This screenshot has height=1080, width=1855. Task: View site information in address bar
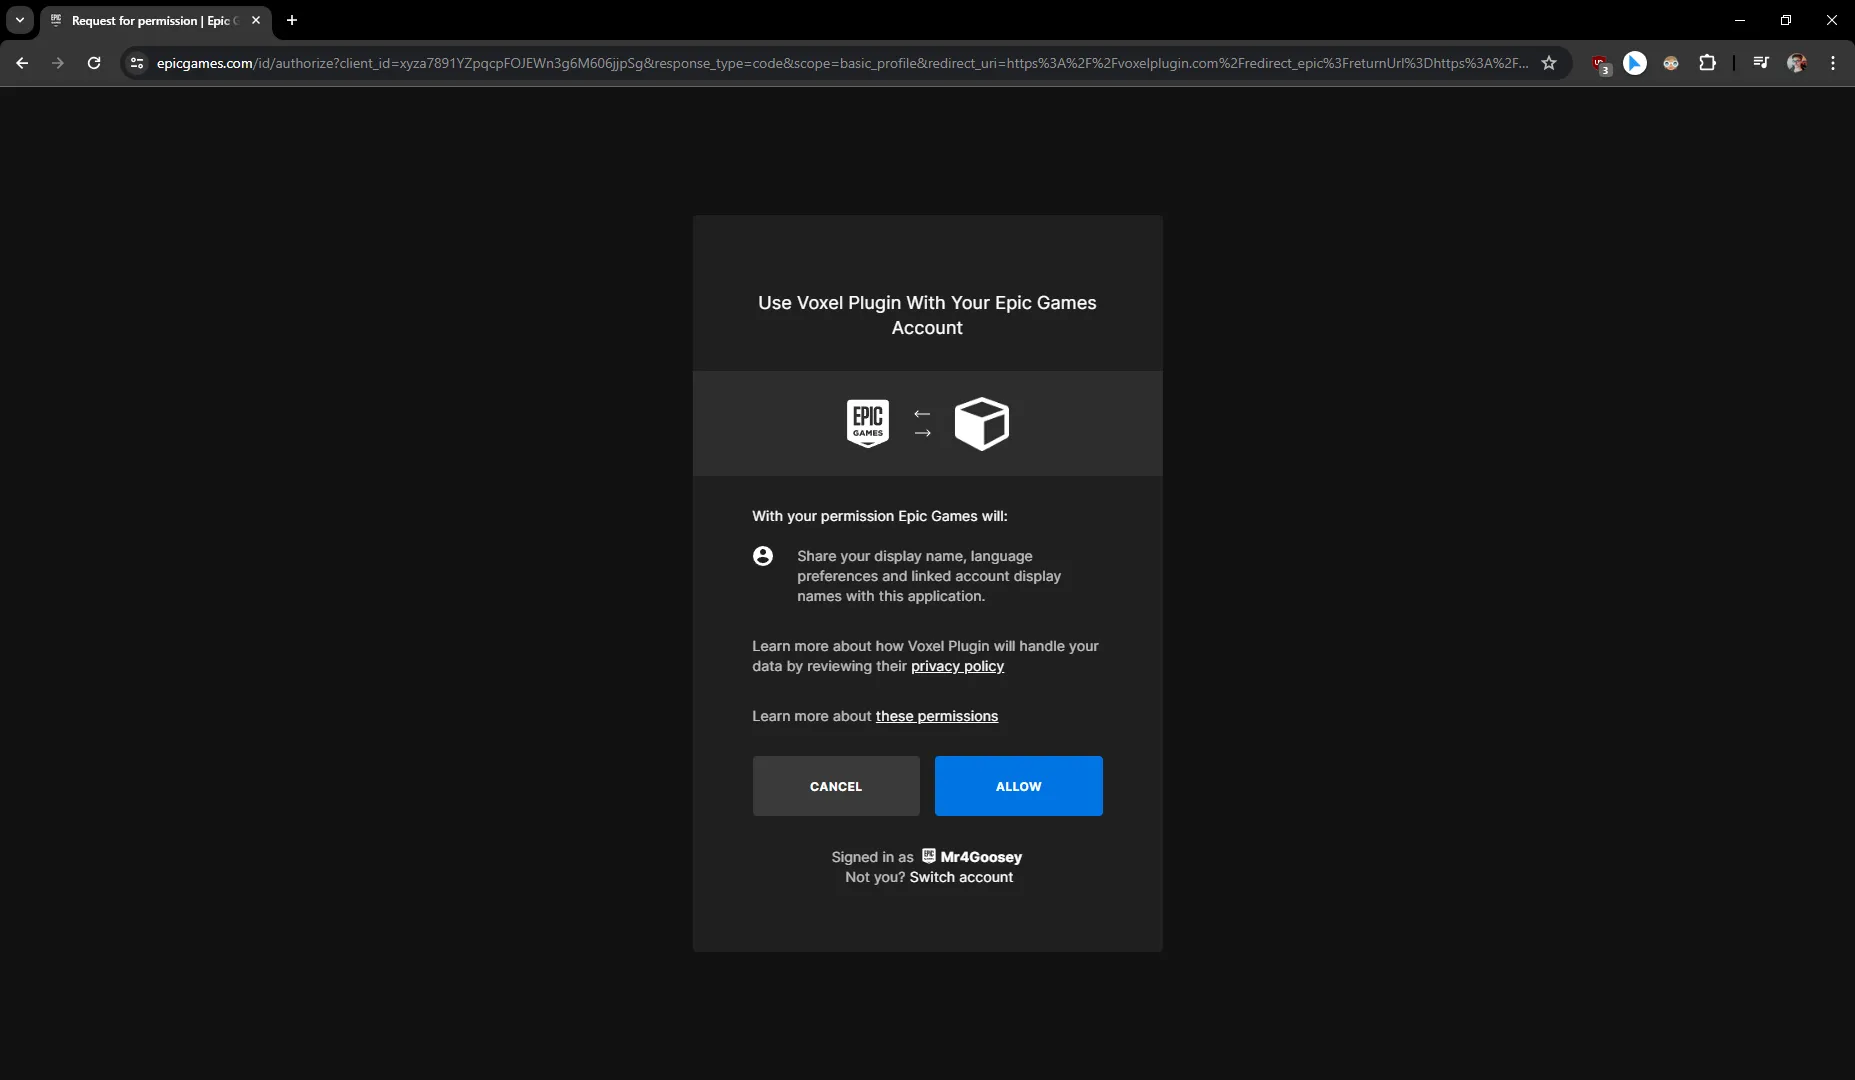(137, 63)
